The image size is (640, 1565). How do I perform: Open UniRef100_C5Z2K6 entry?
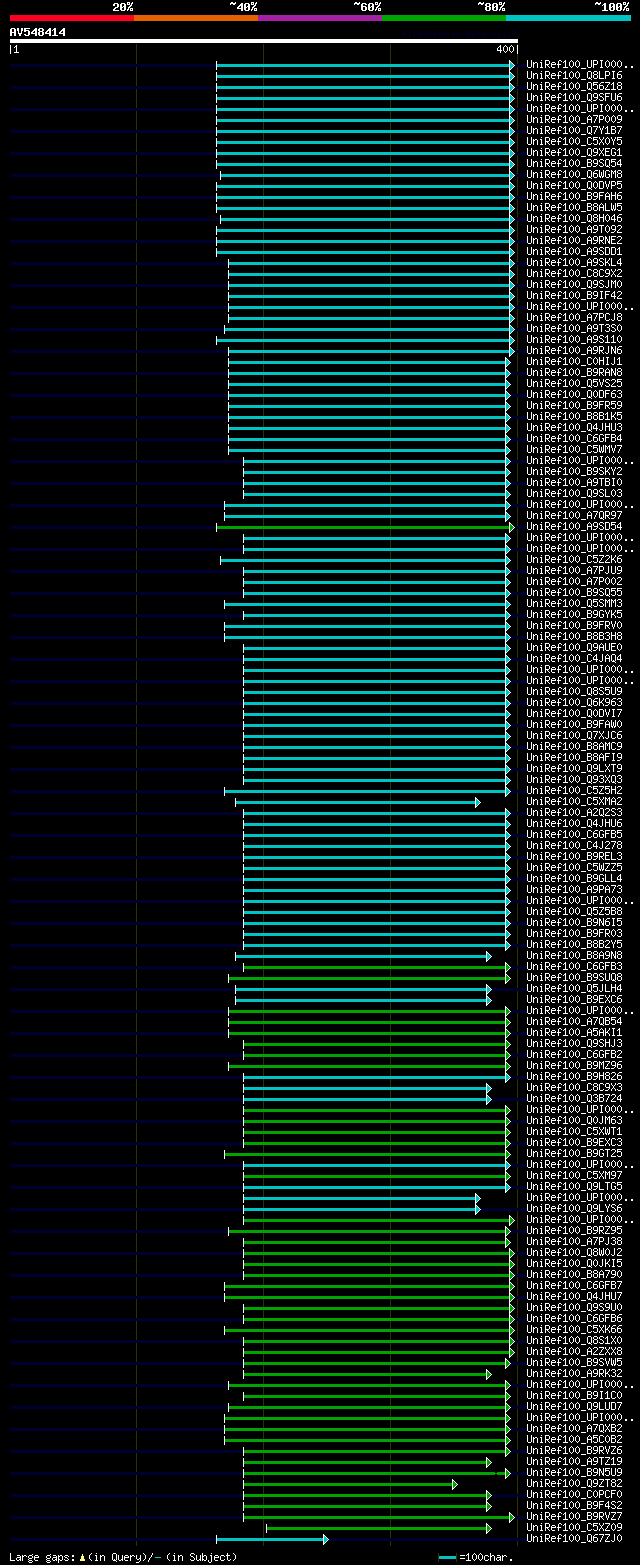(574, 559)
